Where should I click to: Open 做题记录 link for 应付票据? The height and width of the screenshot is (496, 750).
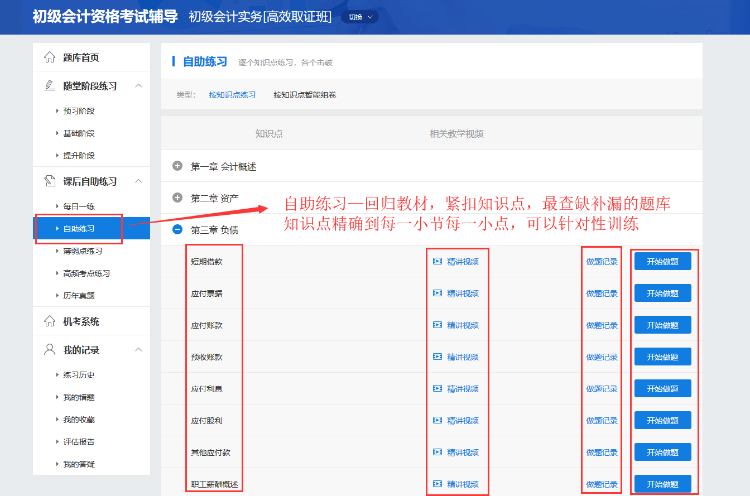pyautogui.click(x=602, y=294)
